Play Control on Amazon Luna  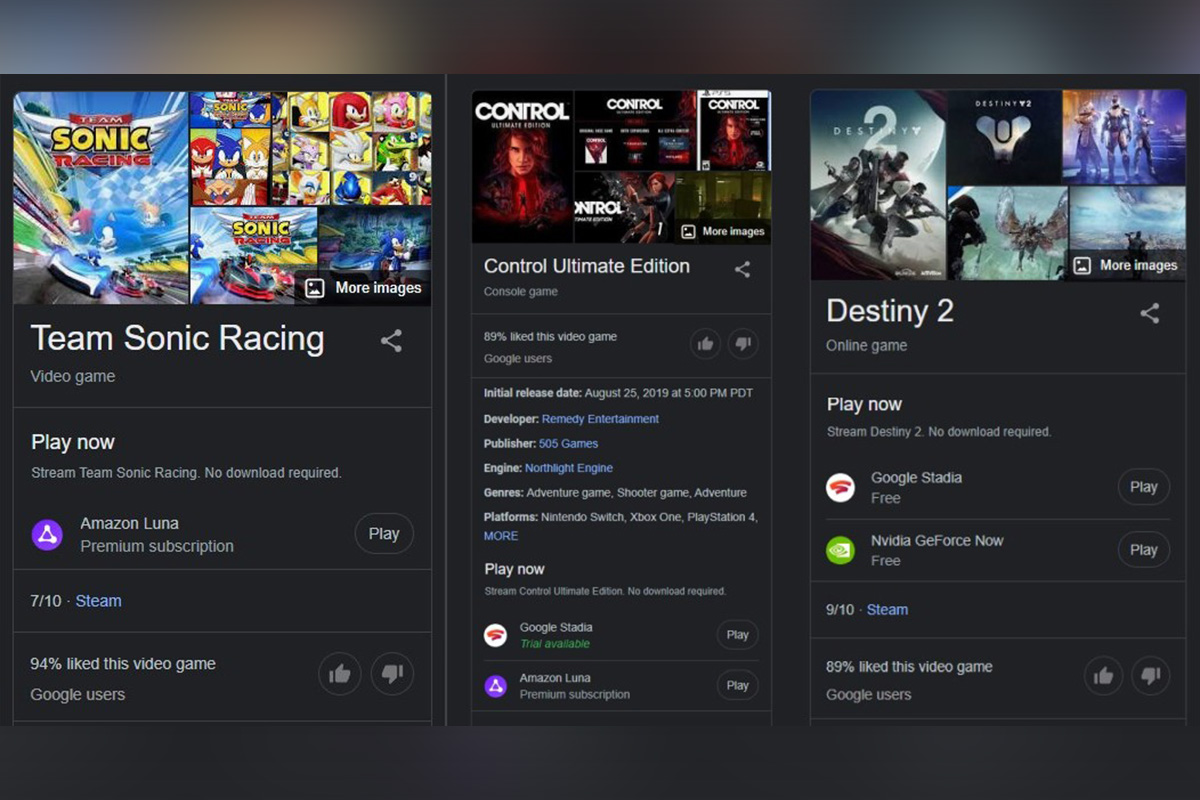(738, 685)
